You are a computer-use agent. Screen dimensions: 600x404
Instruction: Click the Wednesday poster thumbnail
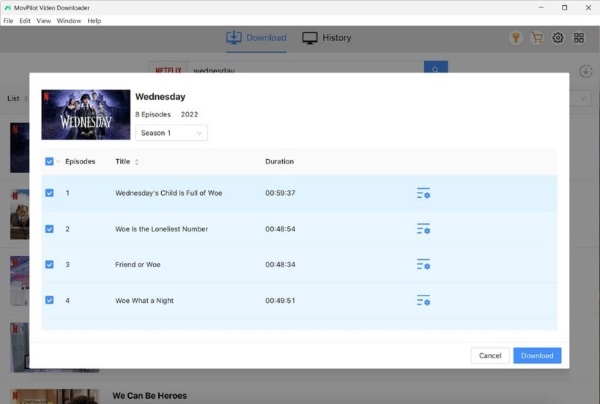click(86, 115)
